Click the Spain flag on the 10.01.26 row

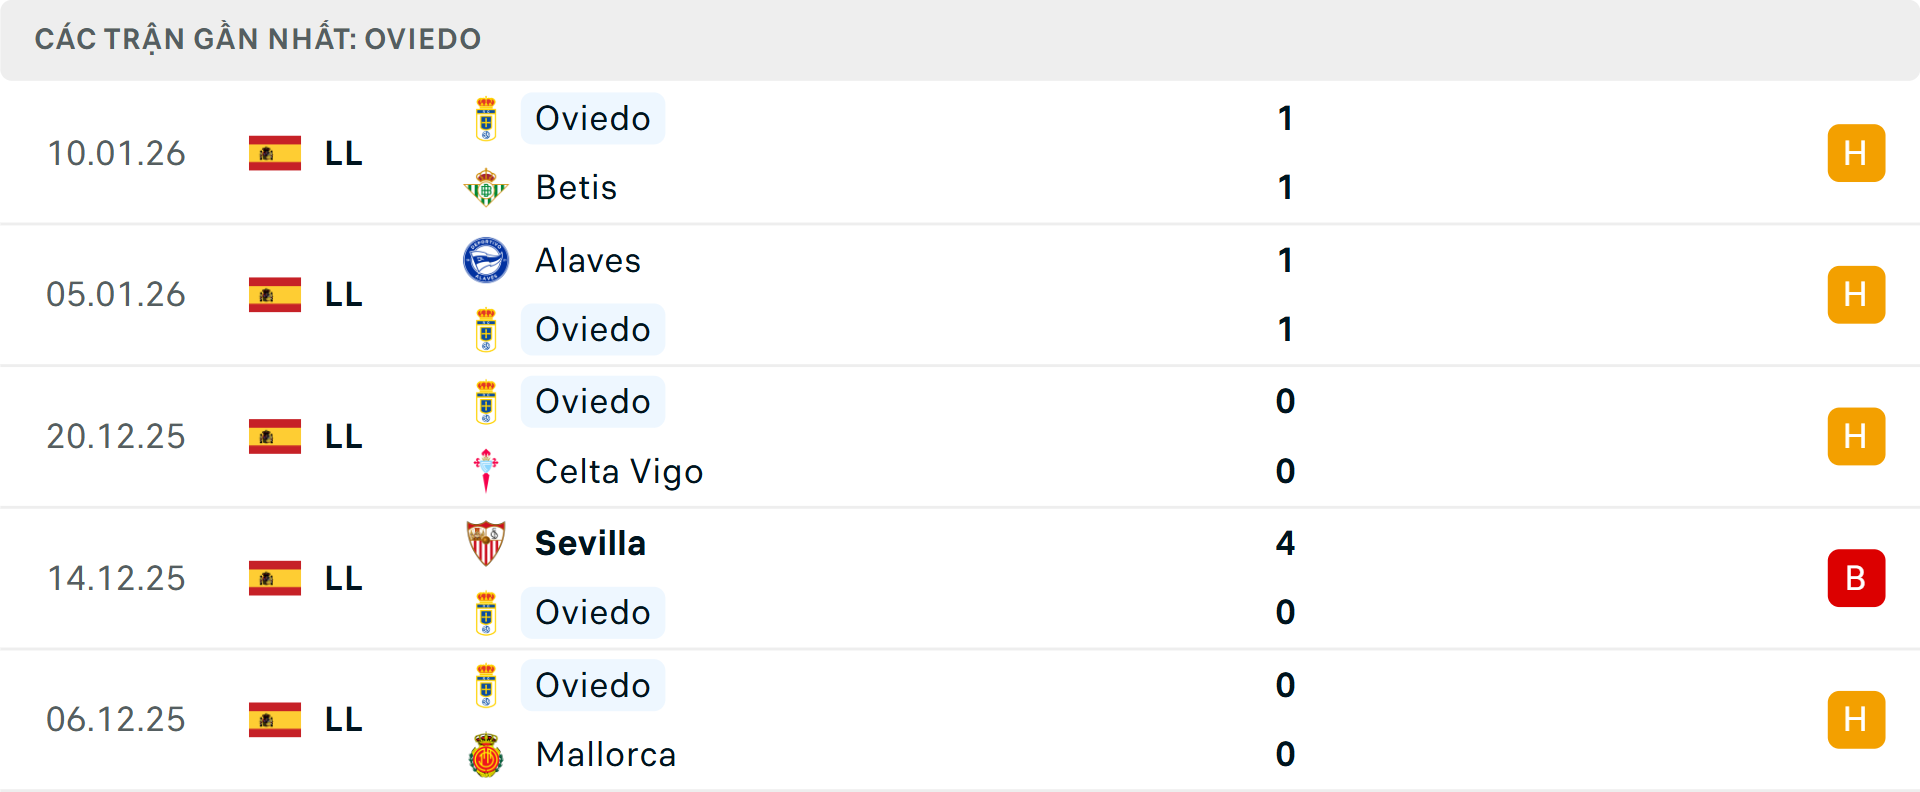pos(274,153)
